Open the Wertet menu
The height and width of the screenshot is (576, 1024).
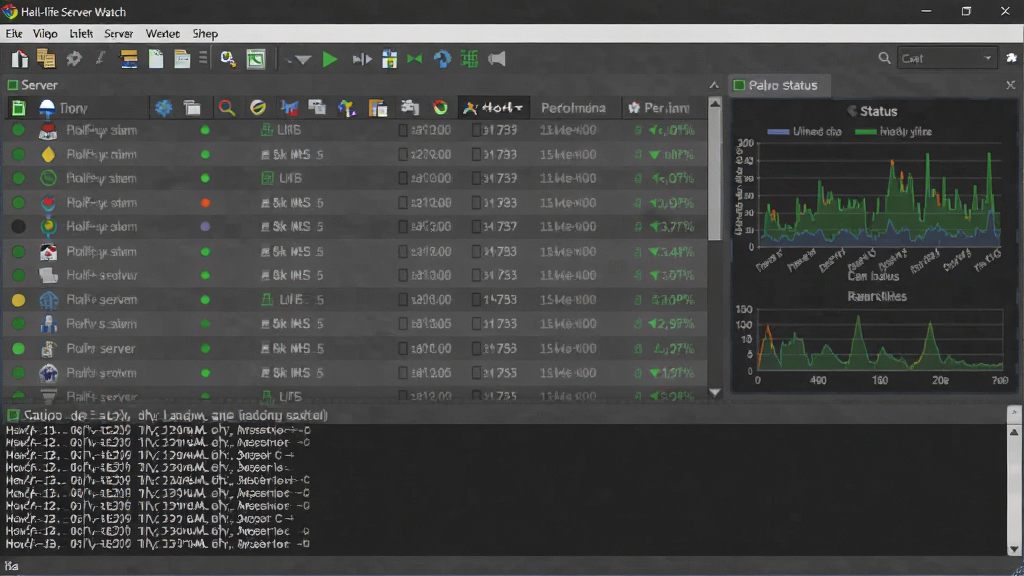[x=163, y=33]
